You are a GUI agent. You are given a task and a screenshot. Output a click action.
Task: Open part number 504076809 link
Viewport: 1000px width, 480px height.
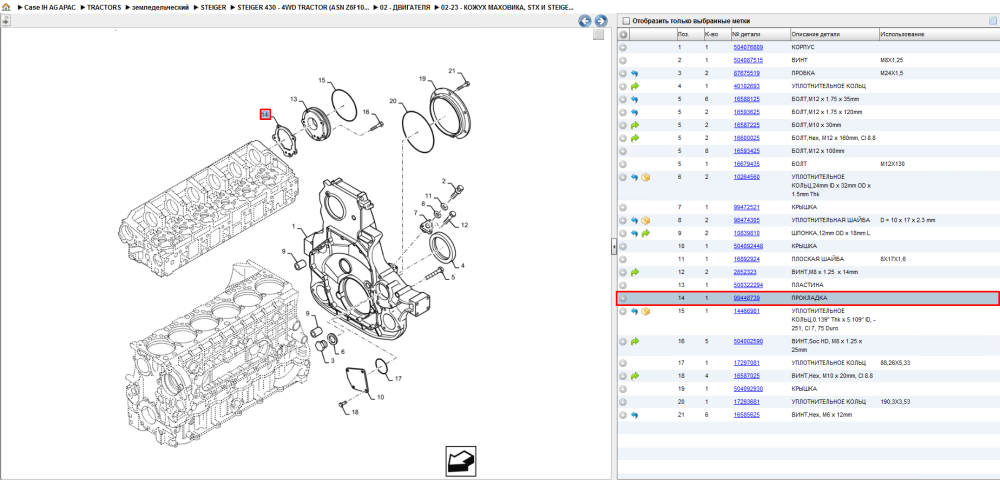pyautogui.click(x=748, y=47)
